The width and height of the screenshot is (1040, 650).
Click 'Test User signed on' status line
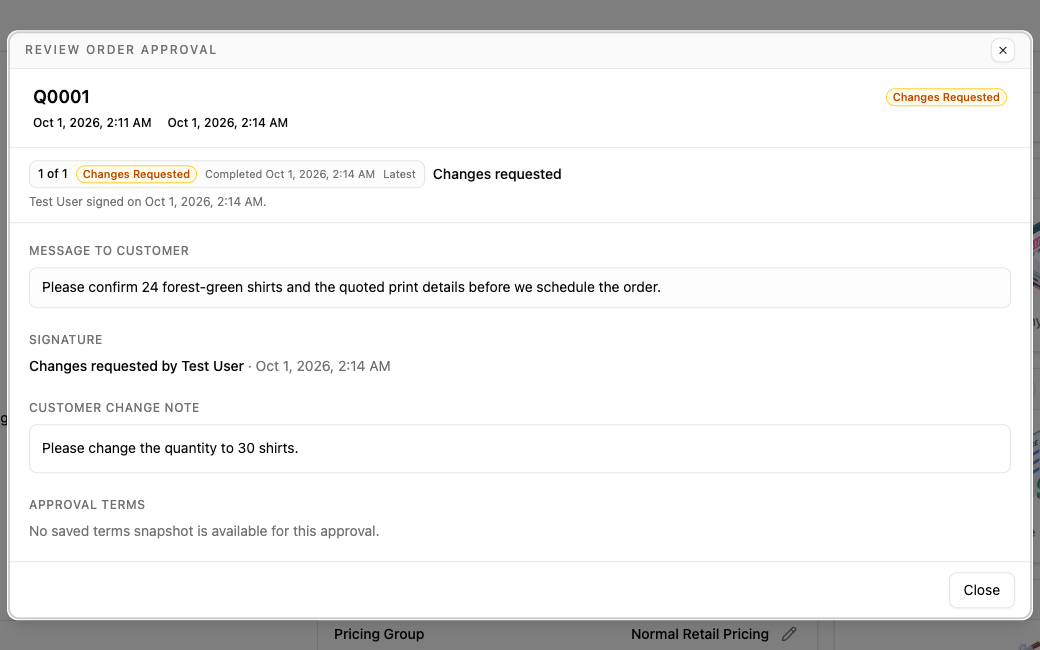coord(147,202)
